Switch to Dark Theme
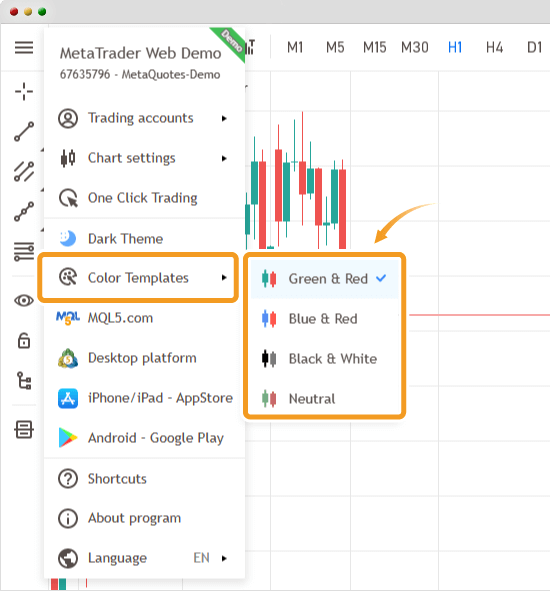The width and height of the screenshot is (550, 591). pyautogui.click(x=144, y=238)
